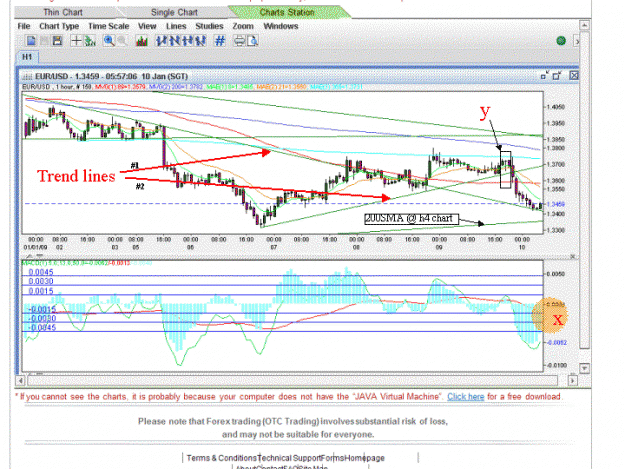Viewport: 625px width, 469px height.
Task: Close the EUR/USD chart inner window
Action: click(x=574, y=75)
